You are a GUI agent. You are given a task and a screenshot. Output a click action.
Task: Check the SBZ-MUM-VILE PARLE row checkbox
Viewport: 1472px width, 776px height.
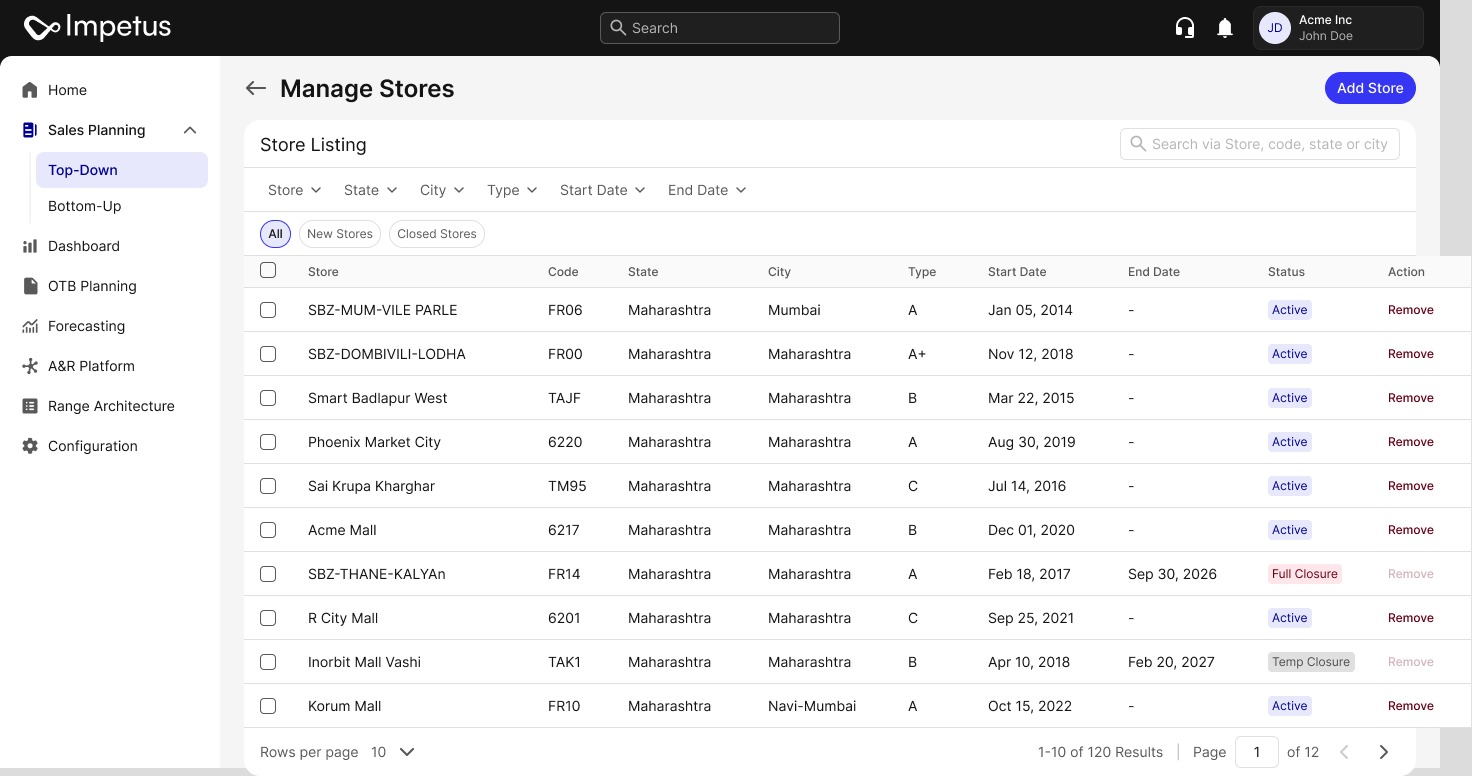click(268, 310)
